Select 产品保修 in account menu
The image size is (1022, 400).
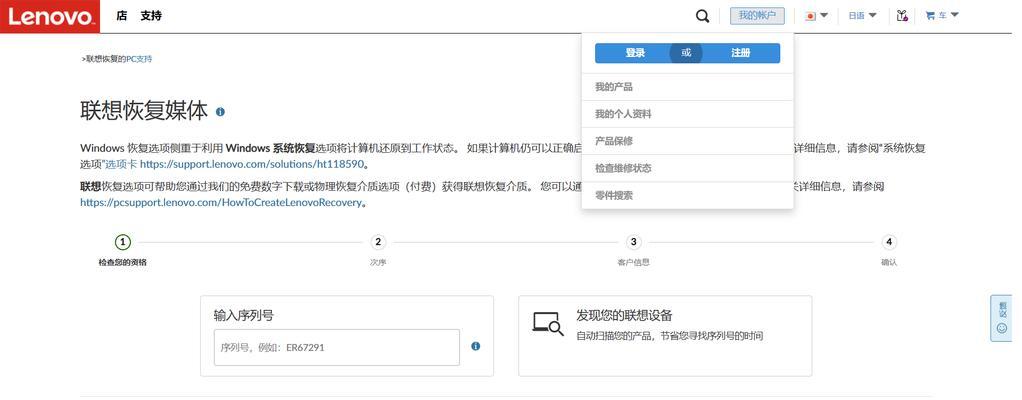coord(688,141)
